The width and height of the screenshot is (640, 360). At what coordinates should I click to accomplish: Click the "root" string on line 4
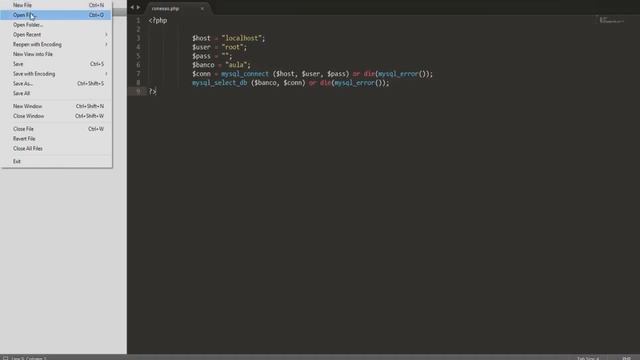point(233,47)
